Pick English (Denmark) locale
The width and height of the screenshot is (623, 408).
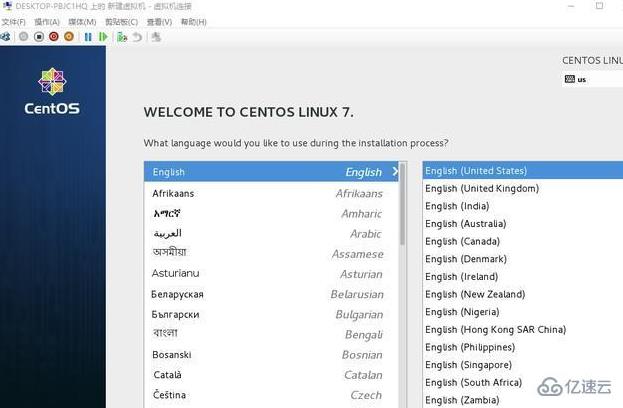[523, 259]
